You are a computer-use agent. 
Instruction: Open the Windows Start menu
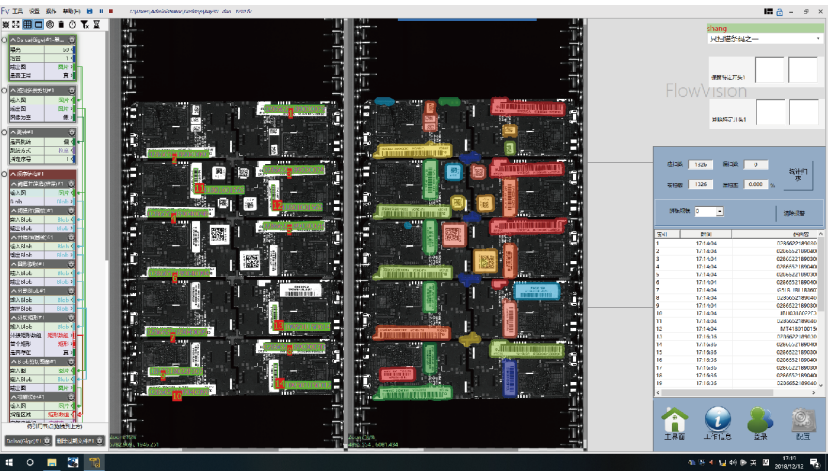tap(9, 463)
